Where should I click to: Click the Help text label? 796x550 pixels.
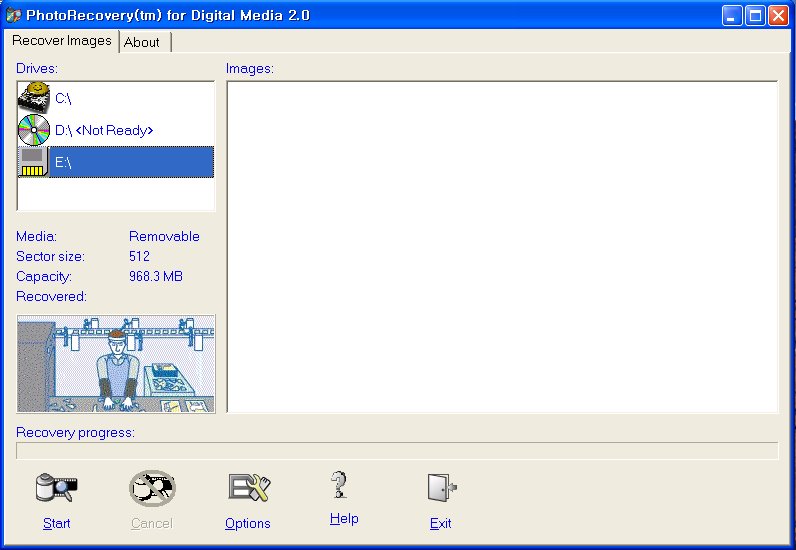344,519
